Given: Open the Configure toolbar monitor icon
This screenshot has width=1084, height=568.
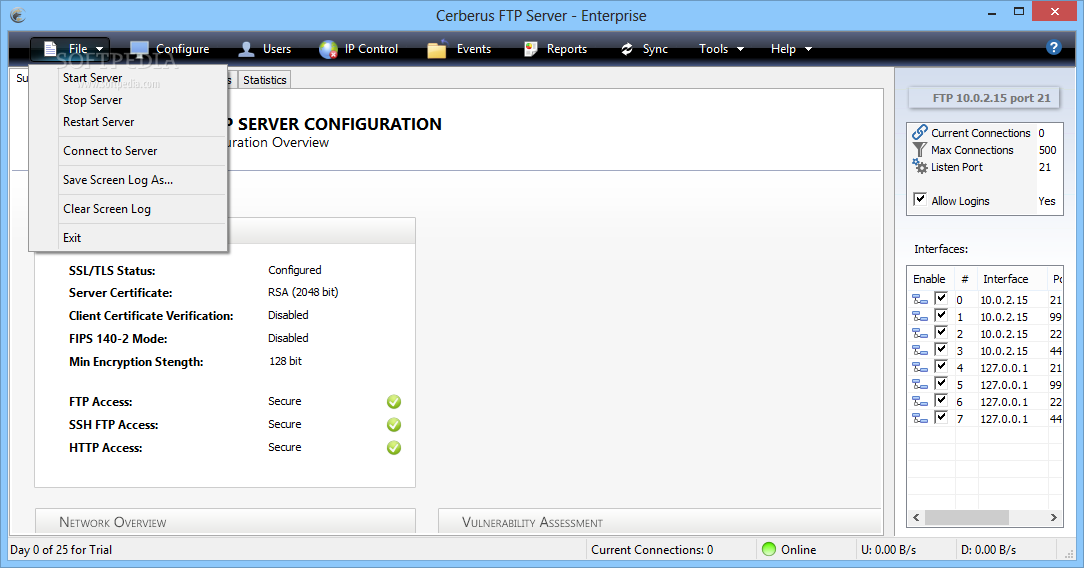Looking at the screenshot, I should (139, 49).
